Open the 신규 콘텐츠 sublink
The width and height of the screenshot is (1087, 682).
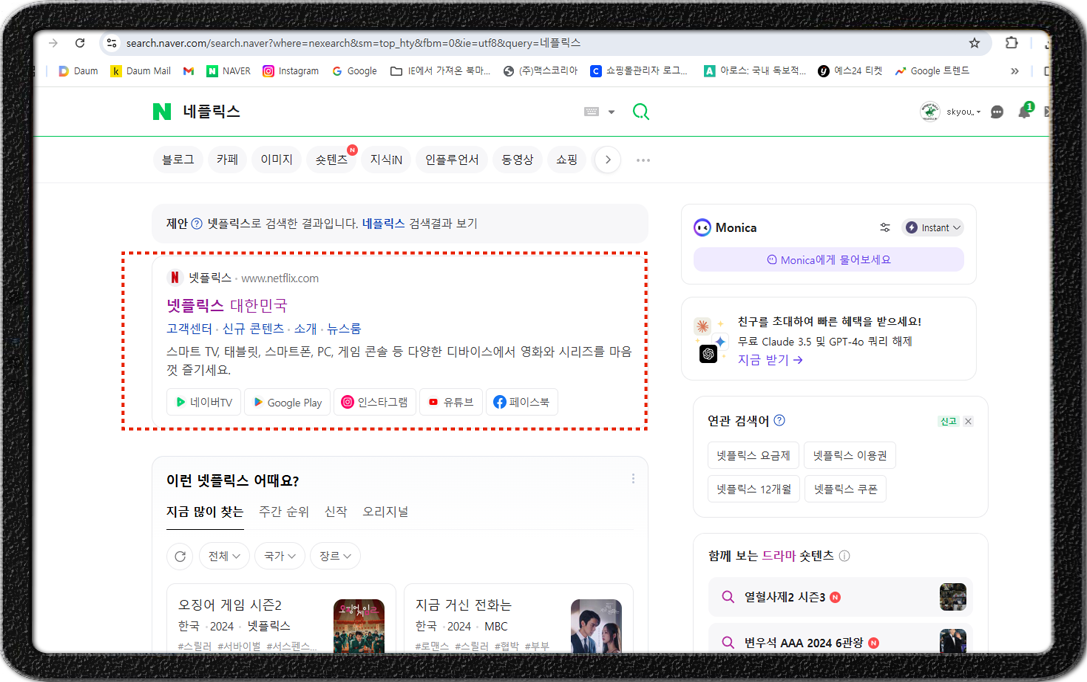(253, 329)
